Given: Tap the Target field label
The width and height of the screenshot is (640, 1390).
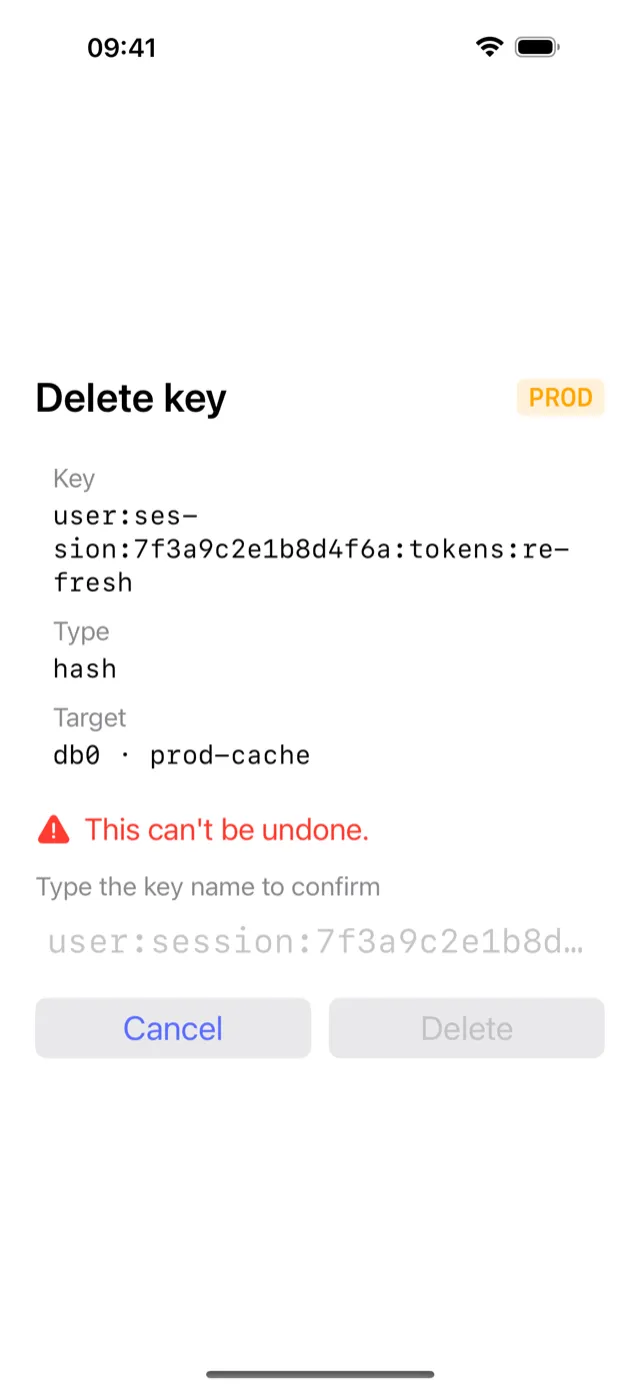Looking at the screenshot, I should 90,718.
